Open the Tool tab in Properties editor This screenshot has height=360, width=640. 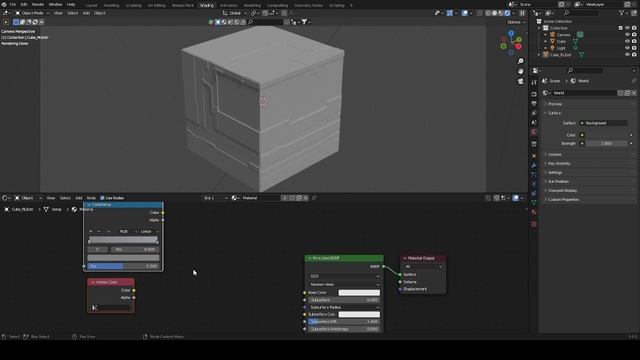point(534,82)
